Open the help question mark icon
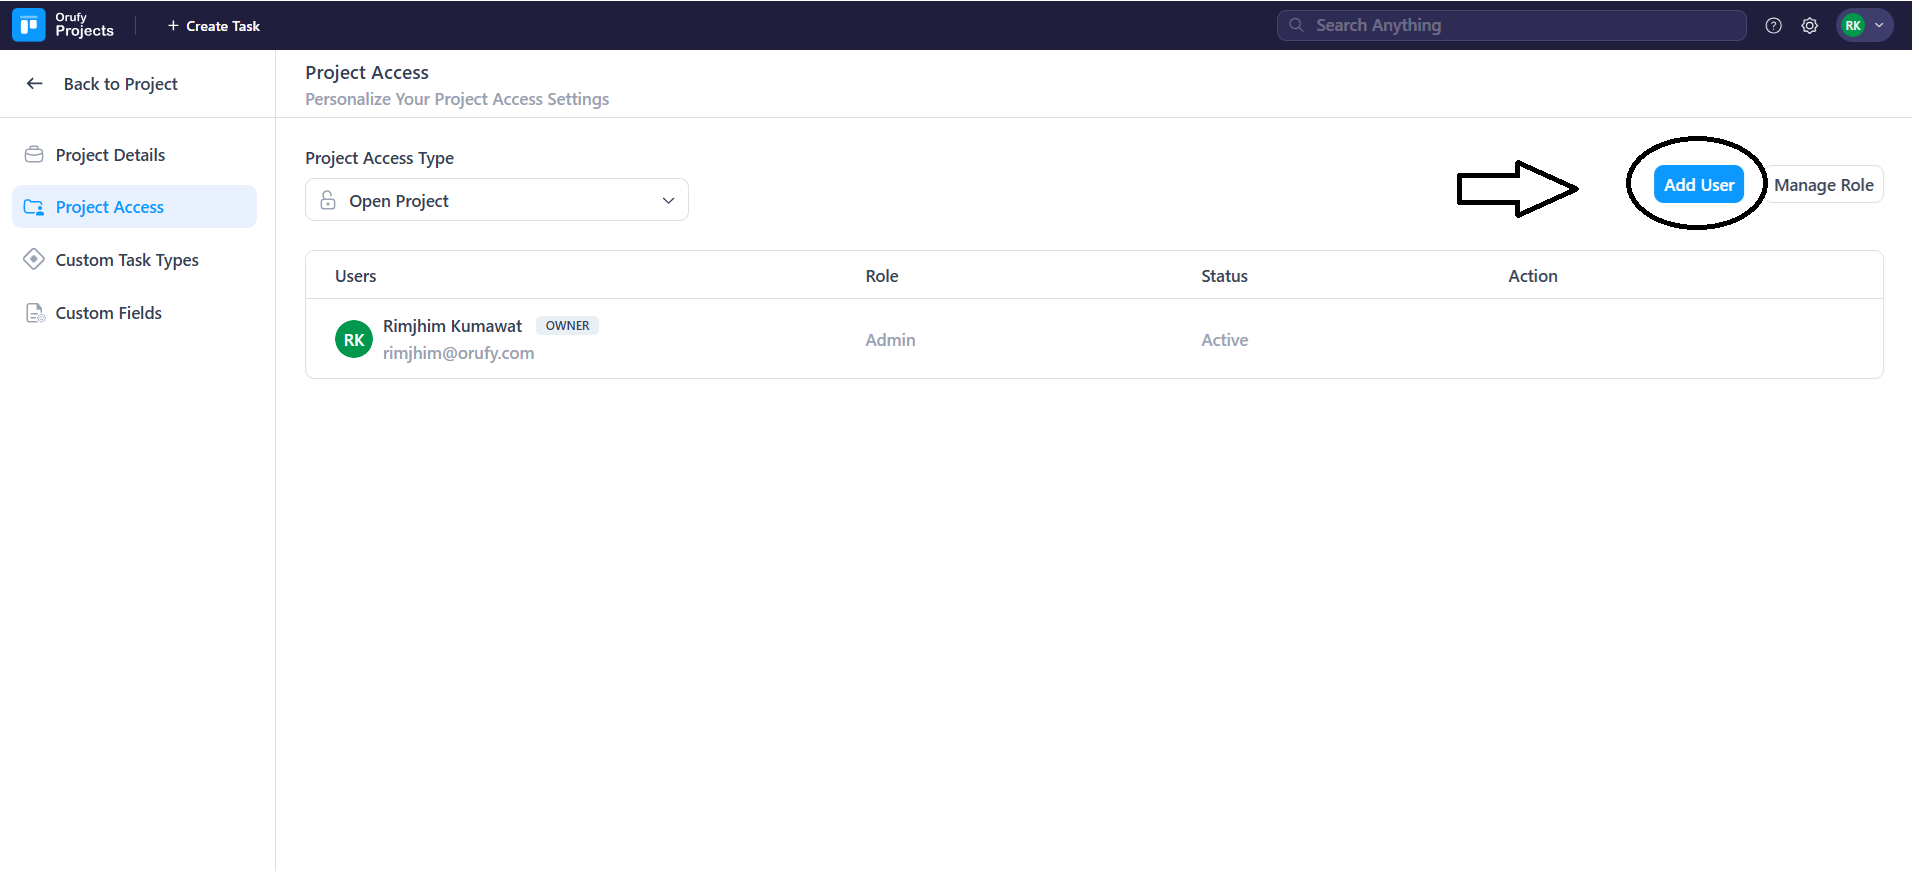This screenshot has width=1919, height=872. pyautogui.click(x=1773, y=26)
